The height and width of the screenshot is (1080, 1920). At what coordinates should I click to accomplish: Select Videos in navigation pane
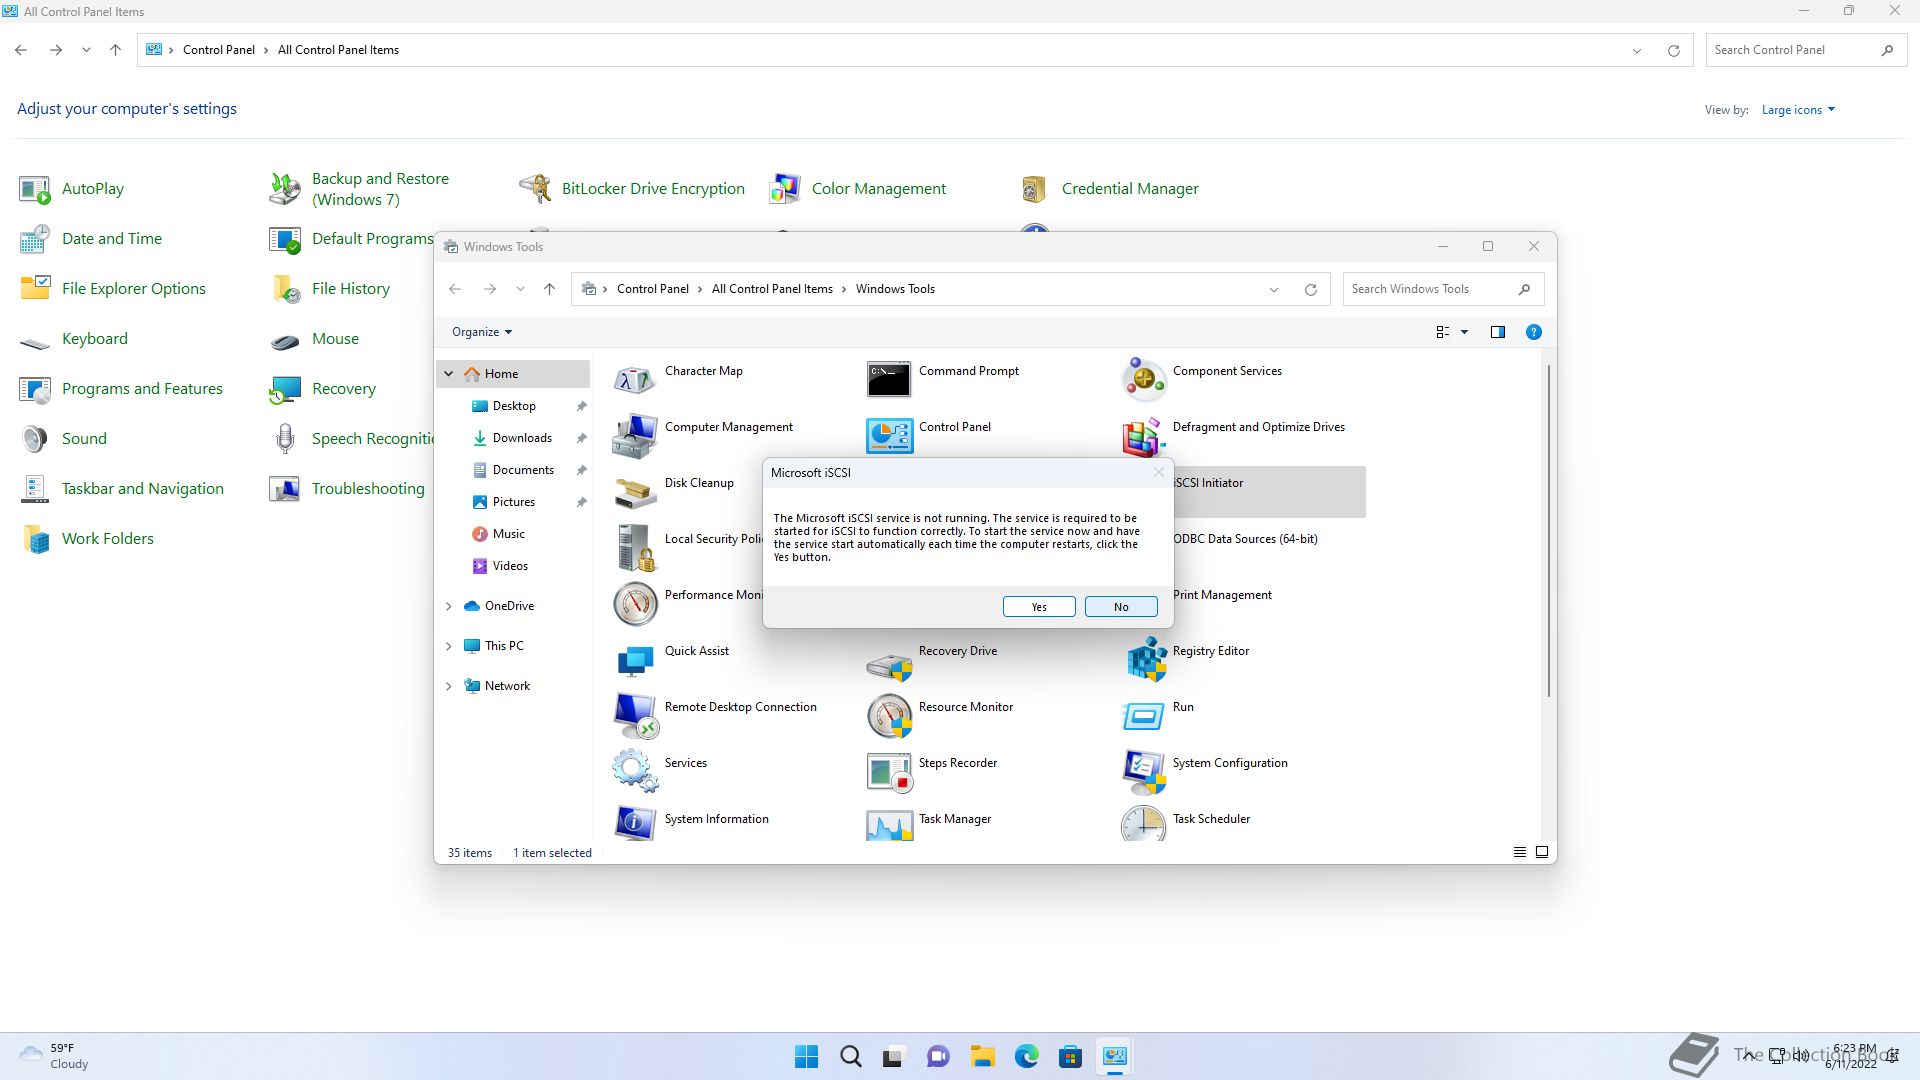click(510, 566)
